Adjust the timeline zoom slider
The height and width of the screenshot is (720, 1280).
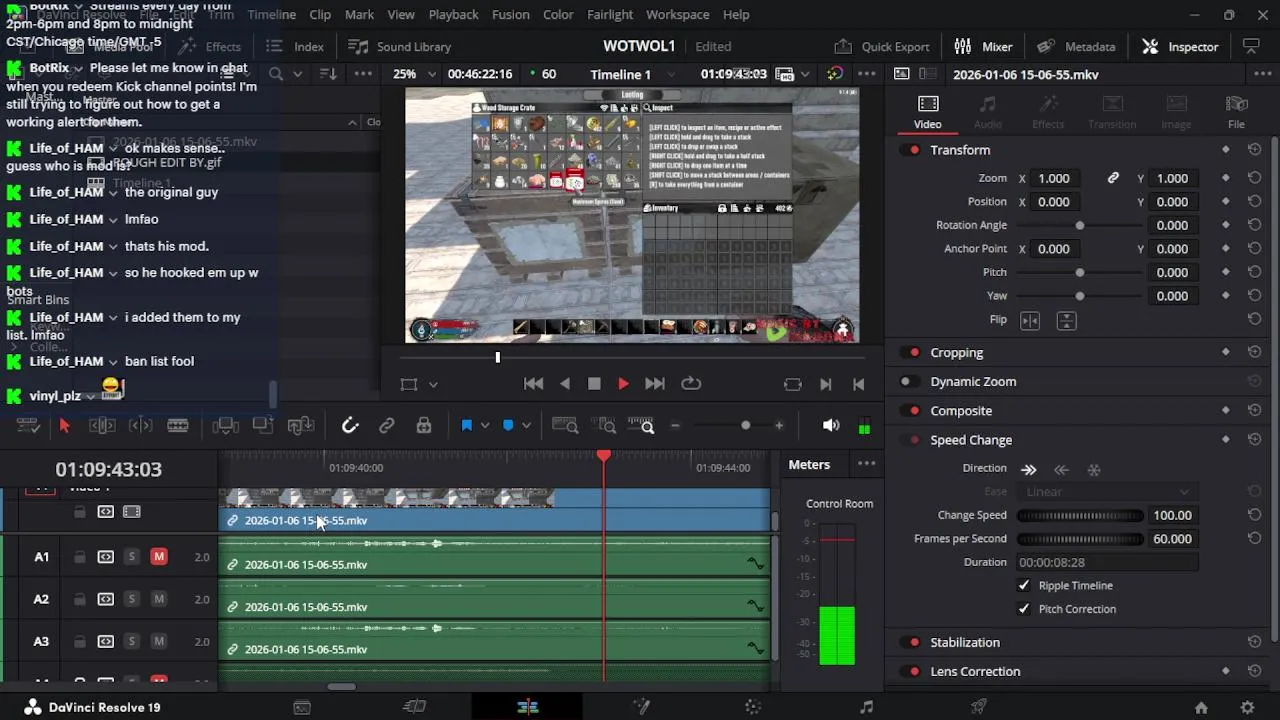tap(727, 426)
